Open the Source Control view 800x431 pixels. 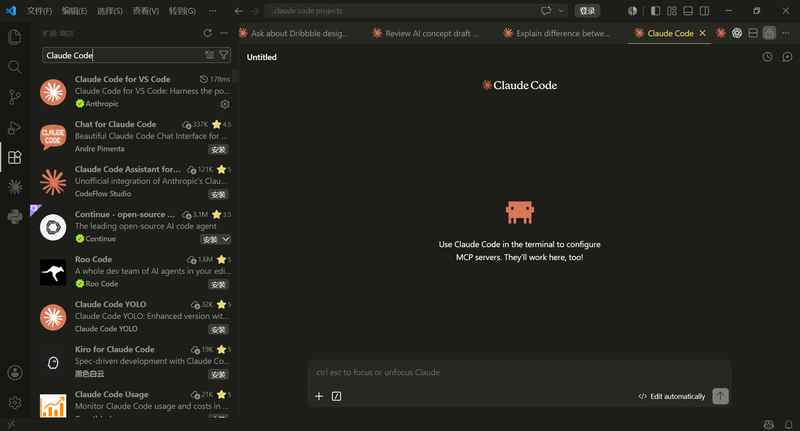[x=15, y=96]
